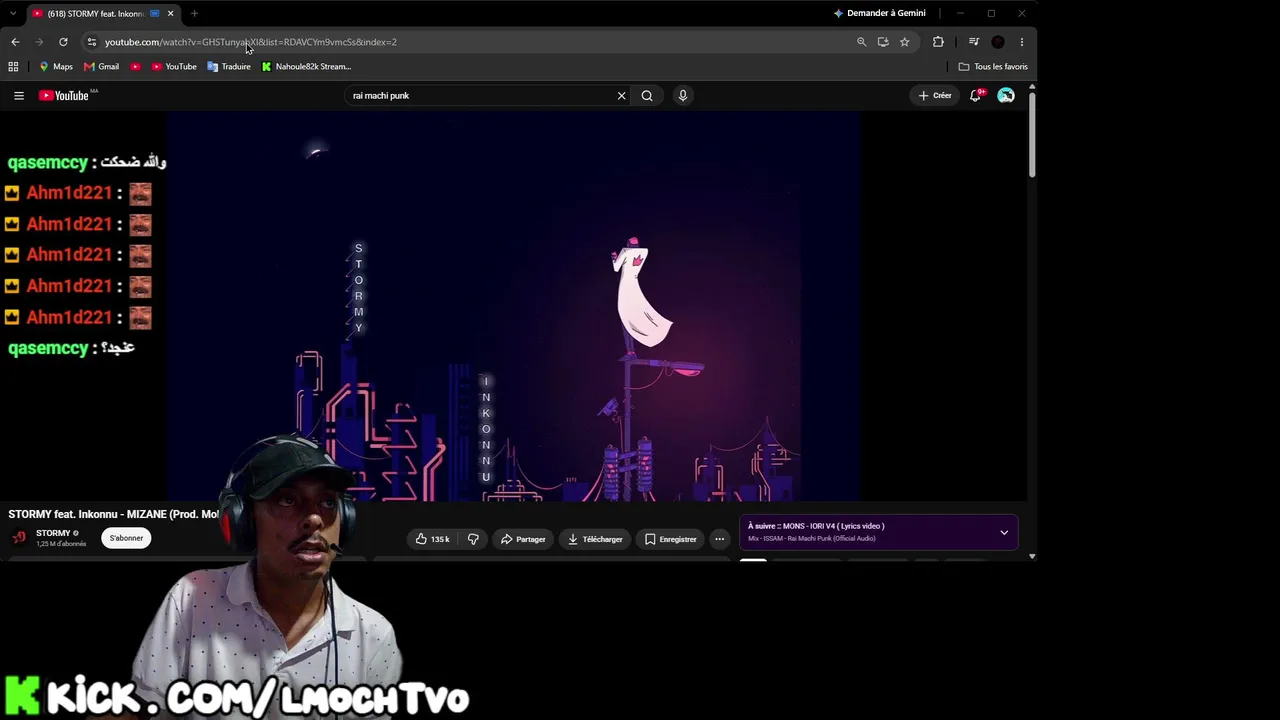Open the browser extensions puzzle icon

pyautogui.click(x=938, y=42)
